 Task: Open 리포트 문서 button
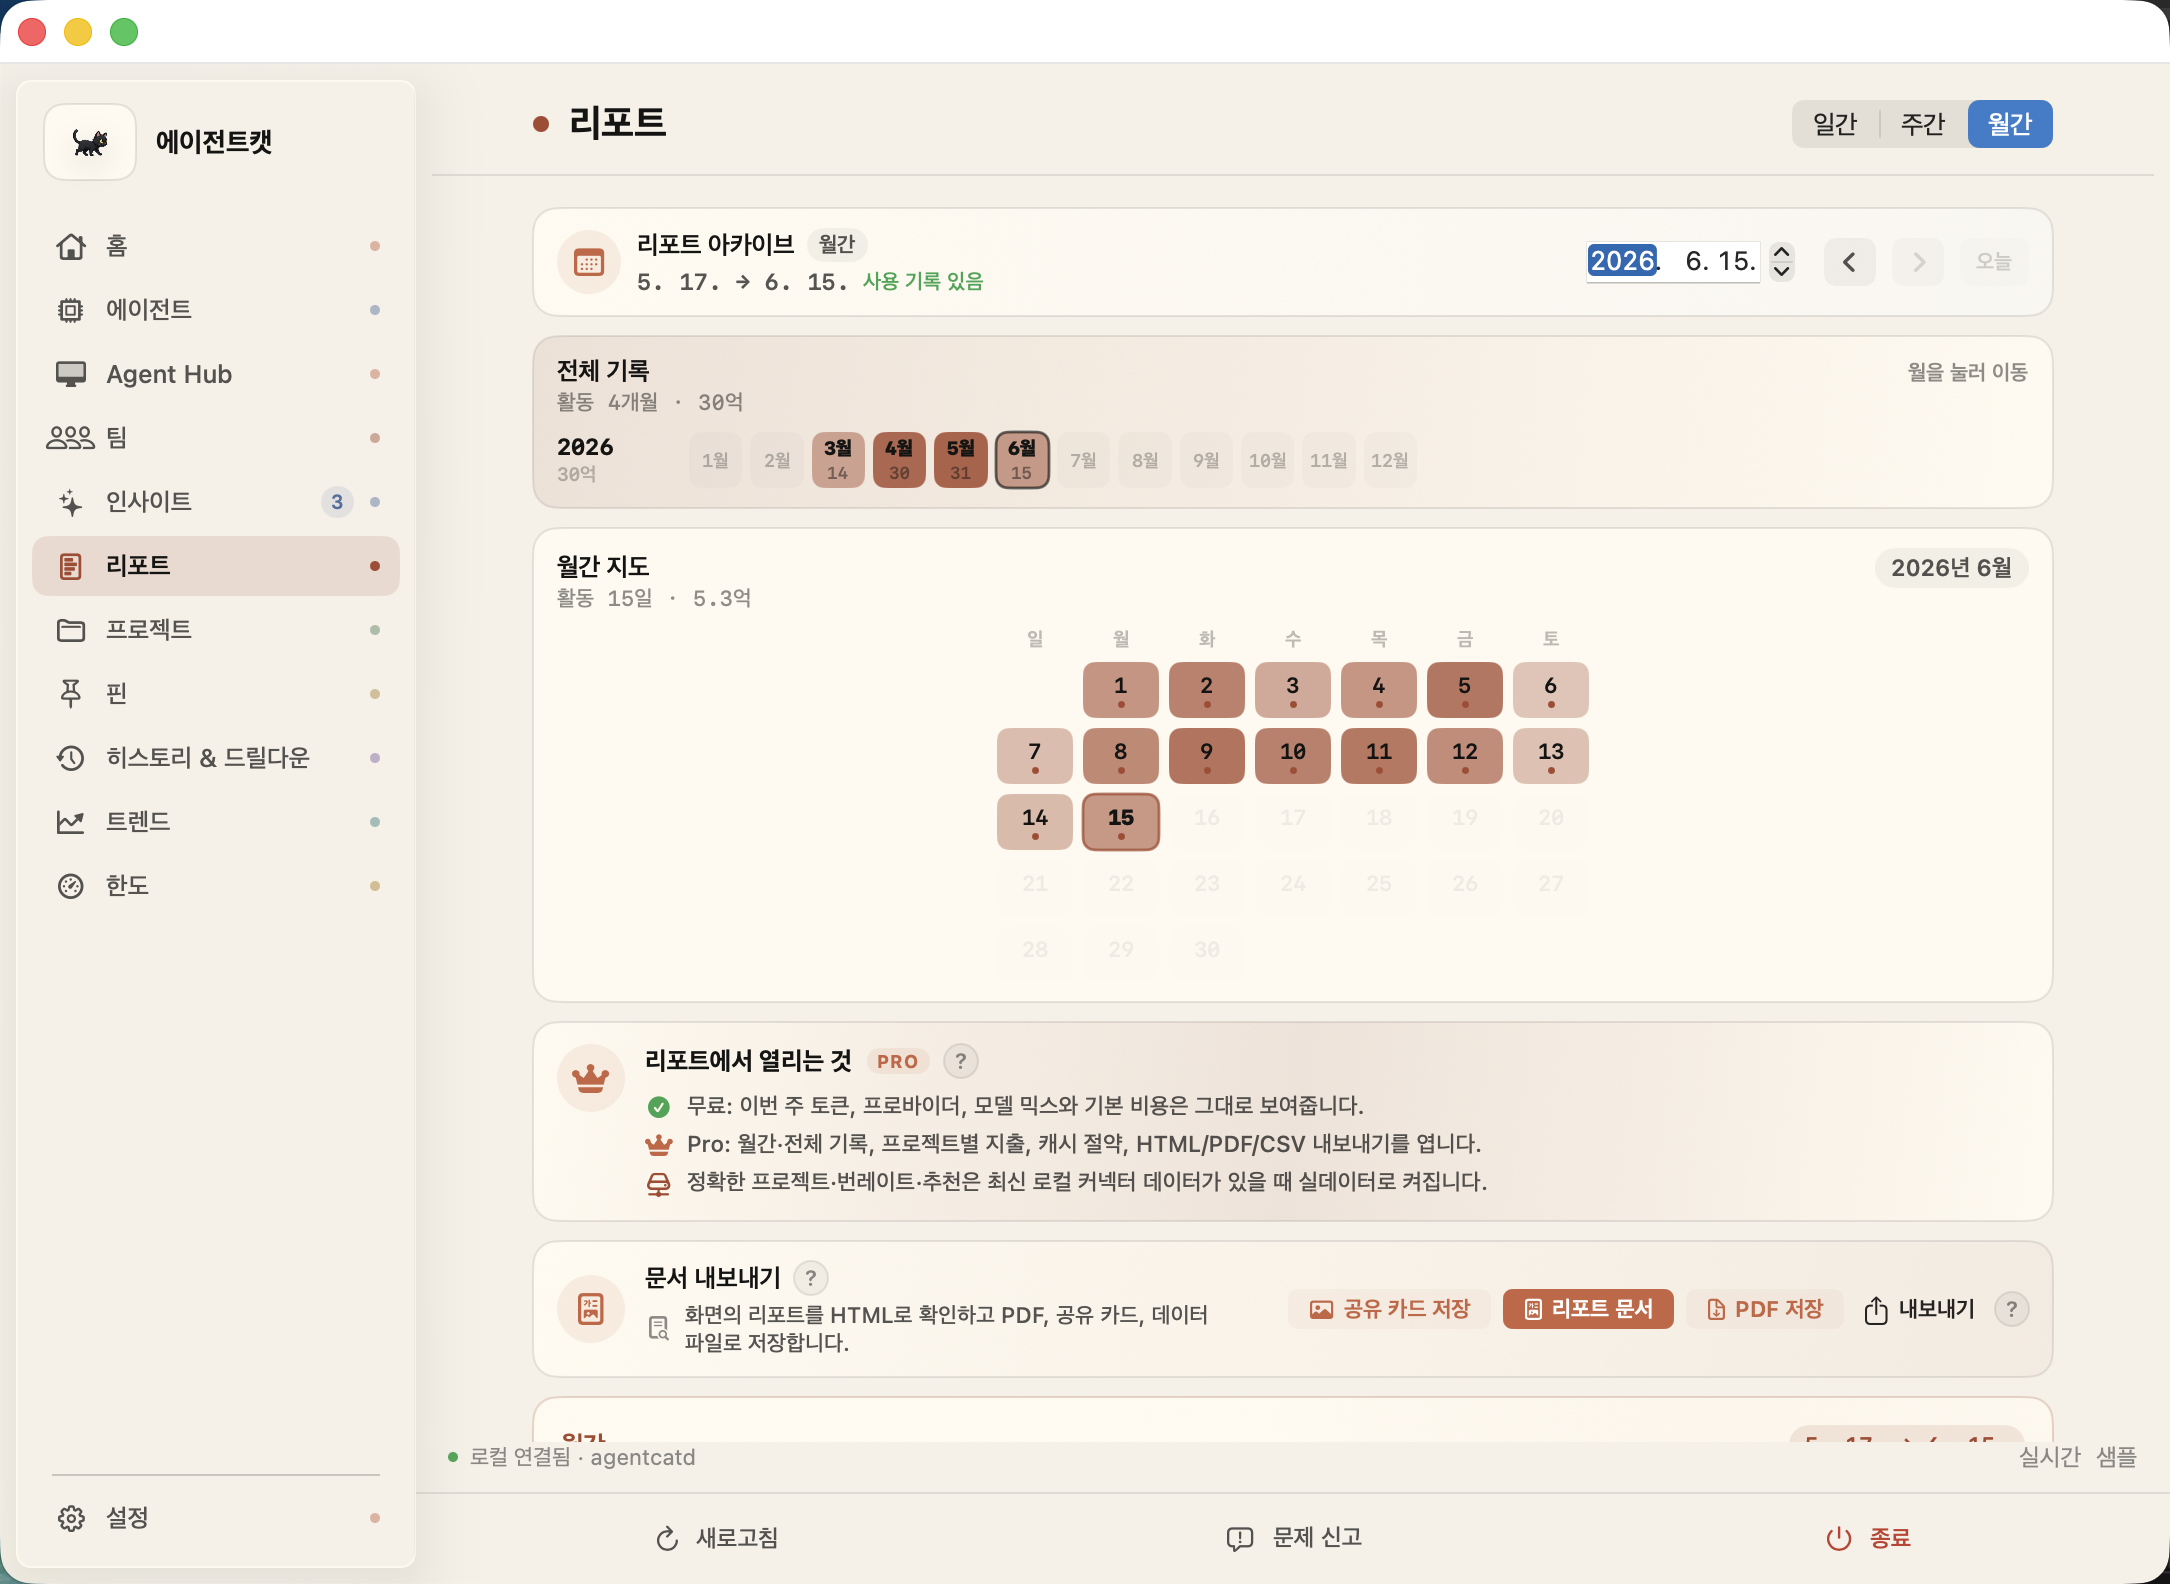pos(1588,1309)
